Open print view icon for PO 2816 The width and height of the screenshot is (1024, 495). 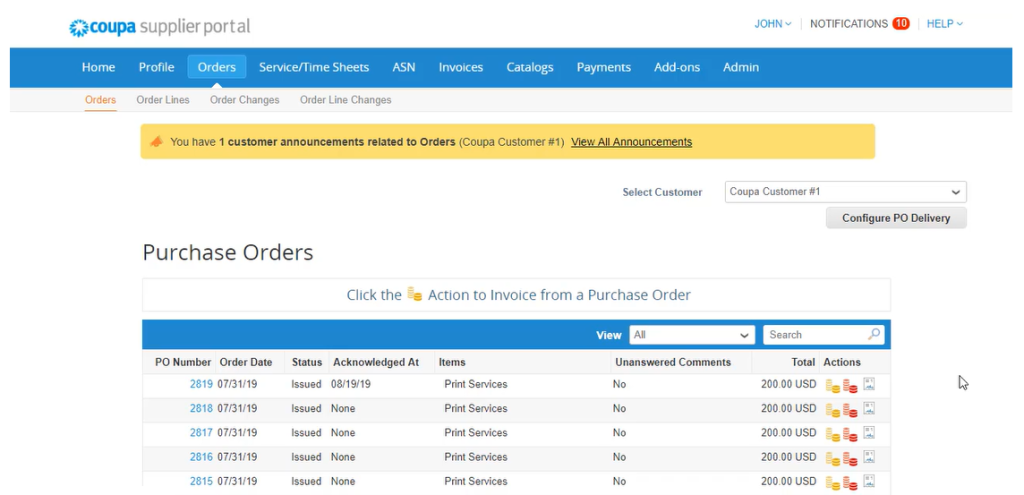pos(869,456)
